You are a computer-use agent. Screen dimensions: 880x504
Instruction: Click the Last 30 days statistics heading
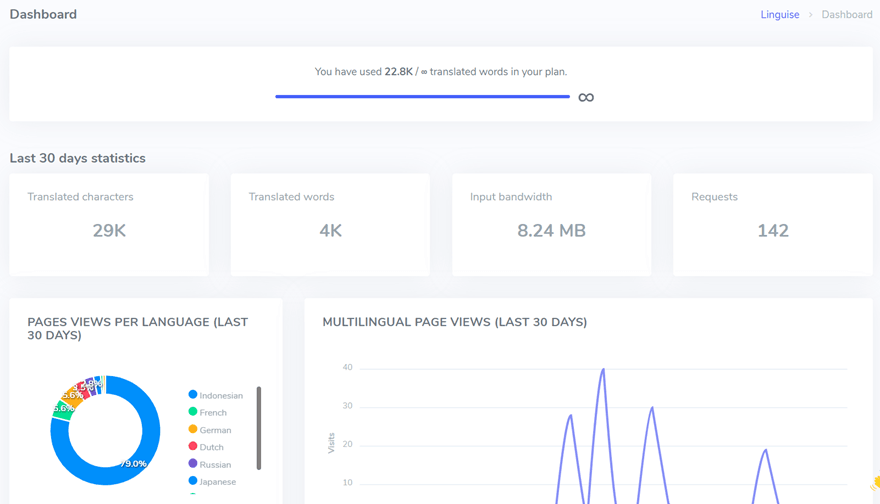[x=77, y=158]
